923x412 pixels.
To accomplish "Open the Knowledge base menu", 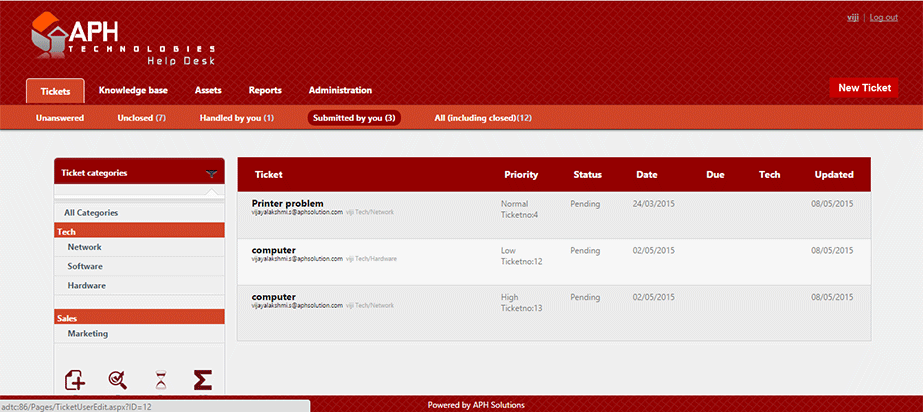I will point(133,90).
